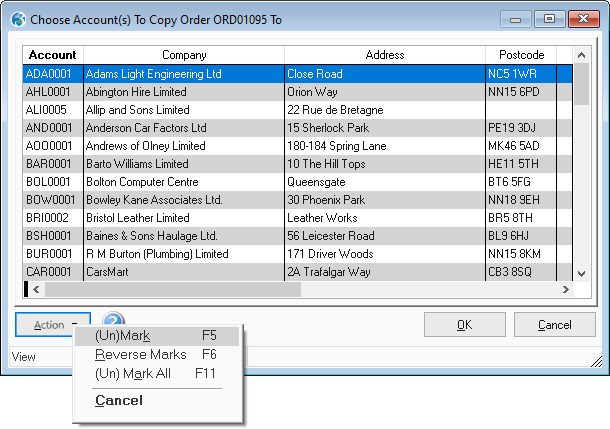Click the horizontal scrollbar right arrow
Image resolution: width=610 pixels, height=429 pixels.
pyautogui.click(x=565, y=289)
